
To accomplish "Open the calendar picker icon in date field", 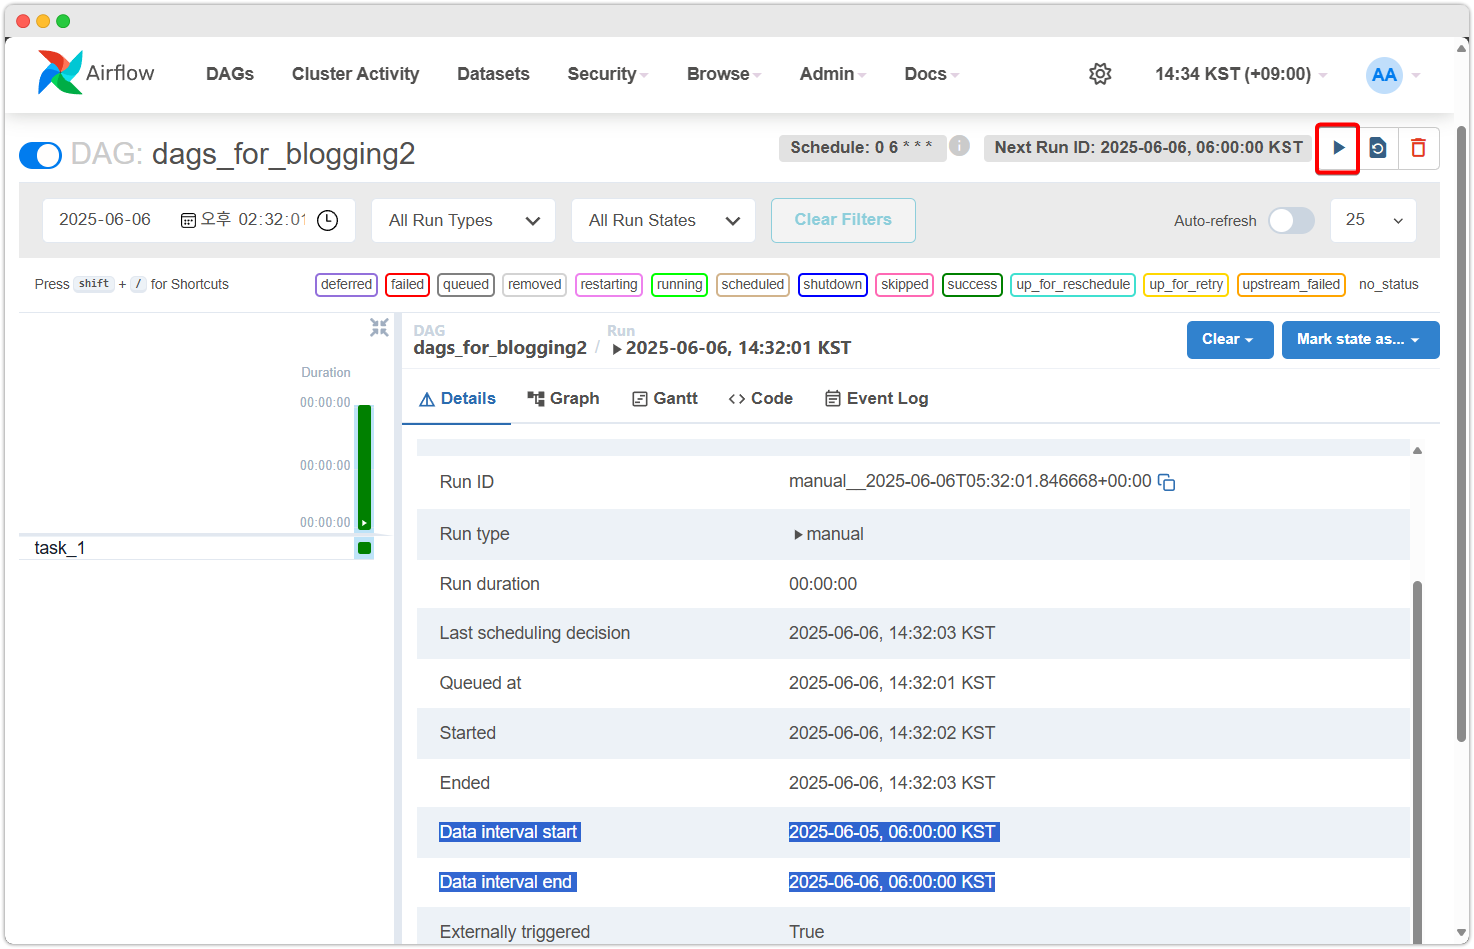I will click(188, 220).
